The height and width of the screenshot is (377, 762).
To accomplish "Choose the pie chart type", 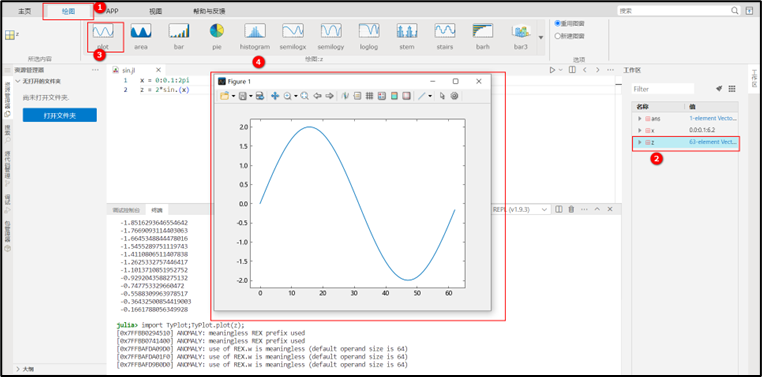I will 217,36.
